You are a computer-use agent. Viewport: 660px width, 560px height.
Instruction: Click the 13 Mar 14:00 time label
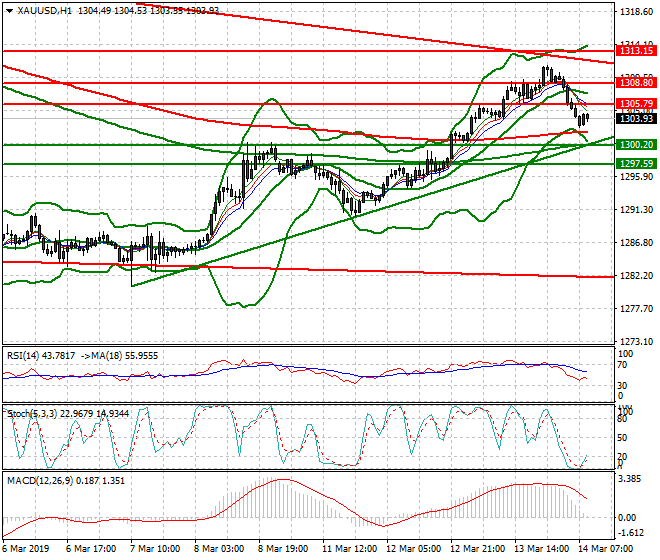click(541, 549)
